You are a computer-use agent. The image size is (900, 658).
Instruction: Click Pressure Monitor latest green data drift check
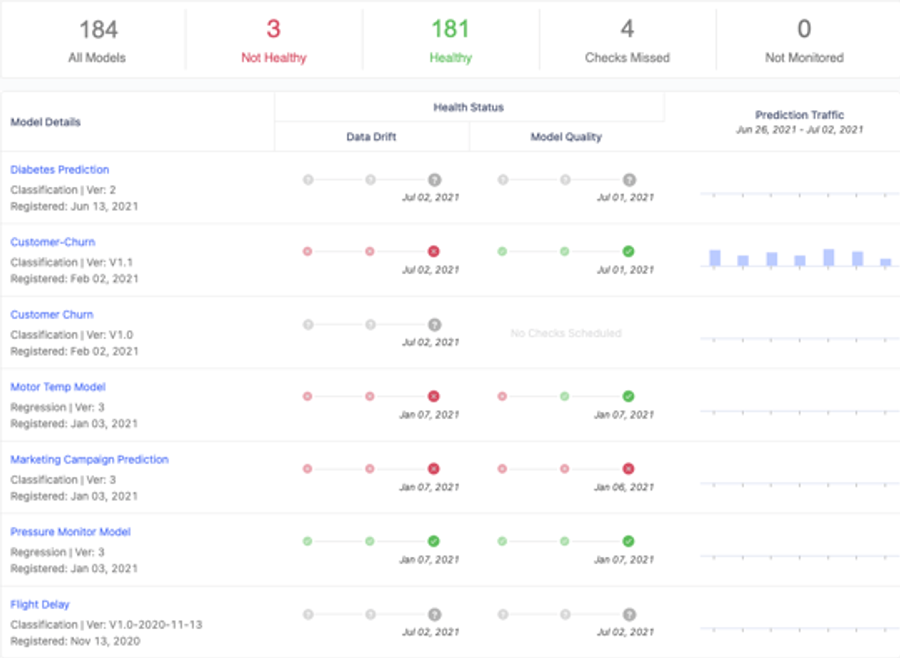click(x=433, y=541)
